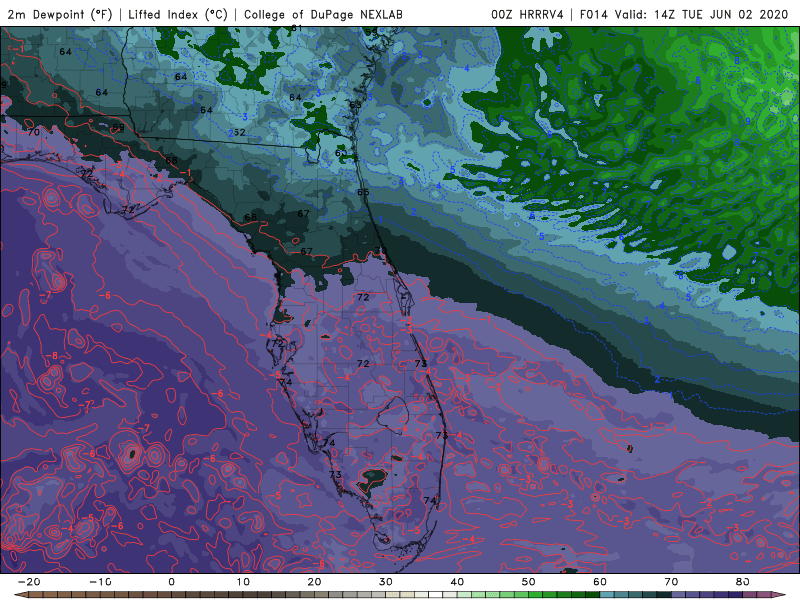The image size is (800, 600).
Task: Click the dewpoint value 66 on the map
Action: click(x=251, y=217)
